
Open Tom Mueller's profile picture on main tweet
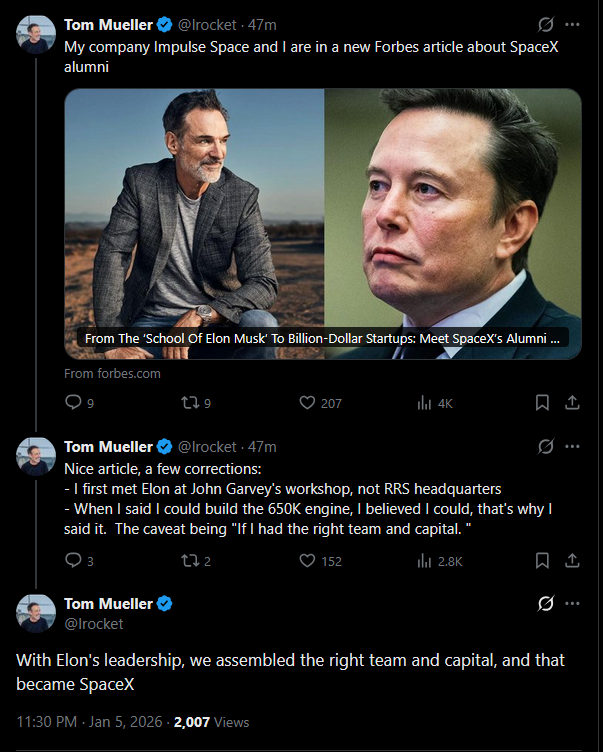click(35, 610)
